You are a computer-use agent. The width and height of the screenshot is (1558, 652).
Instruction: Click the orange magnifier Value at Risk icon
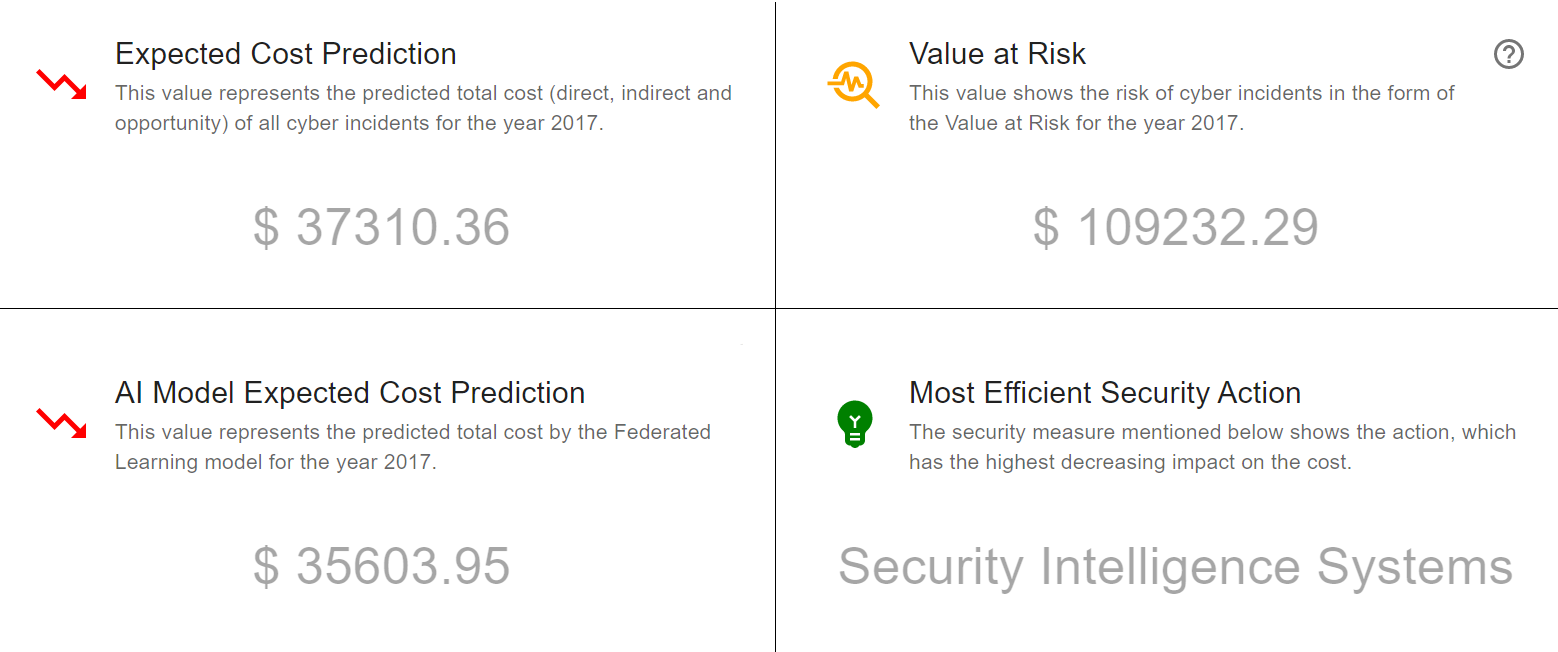pyautogui.click(x=853, y=84)
